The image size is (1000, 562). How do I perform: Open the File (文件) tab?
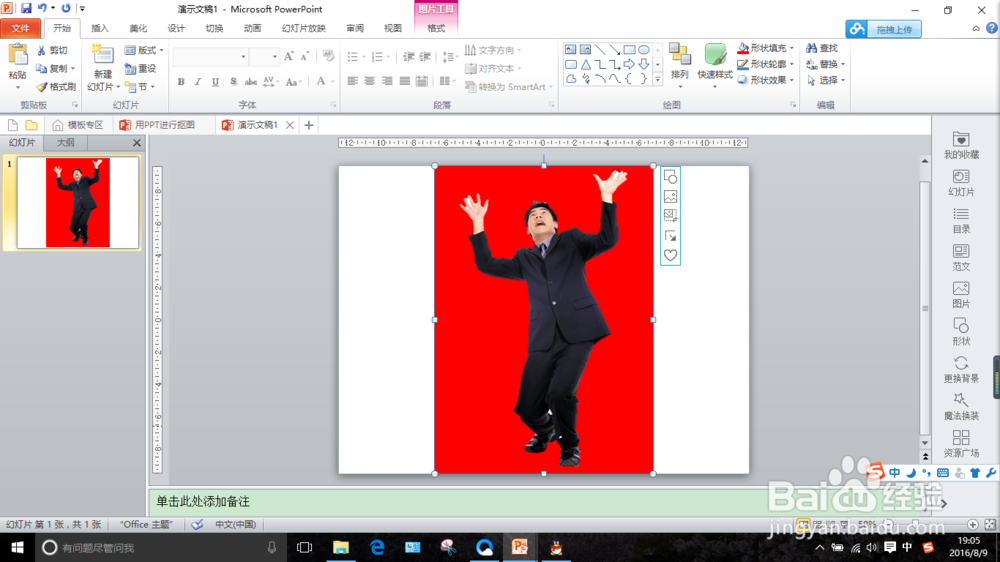[20, 28]
